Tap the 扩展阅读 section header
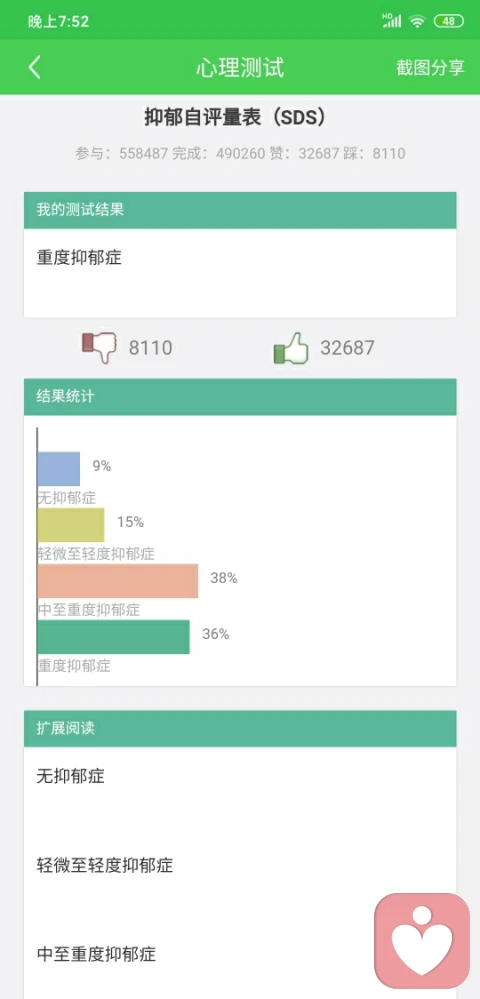Screen dimensions: 480x999 click(x=240, y=729)
